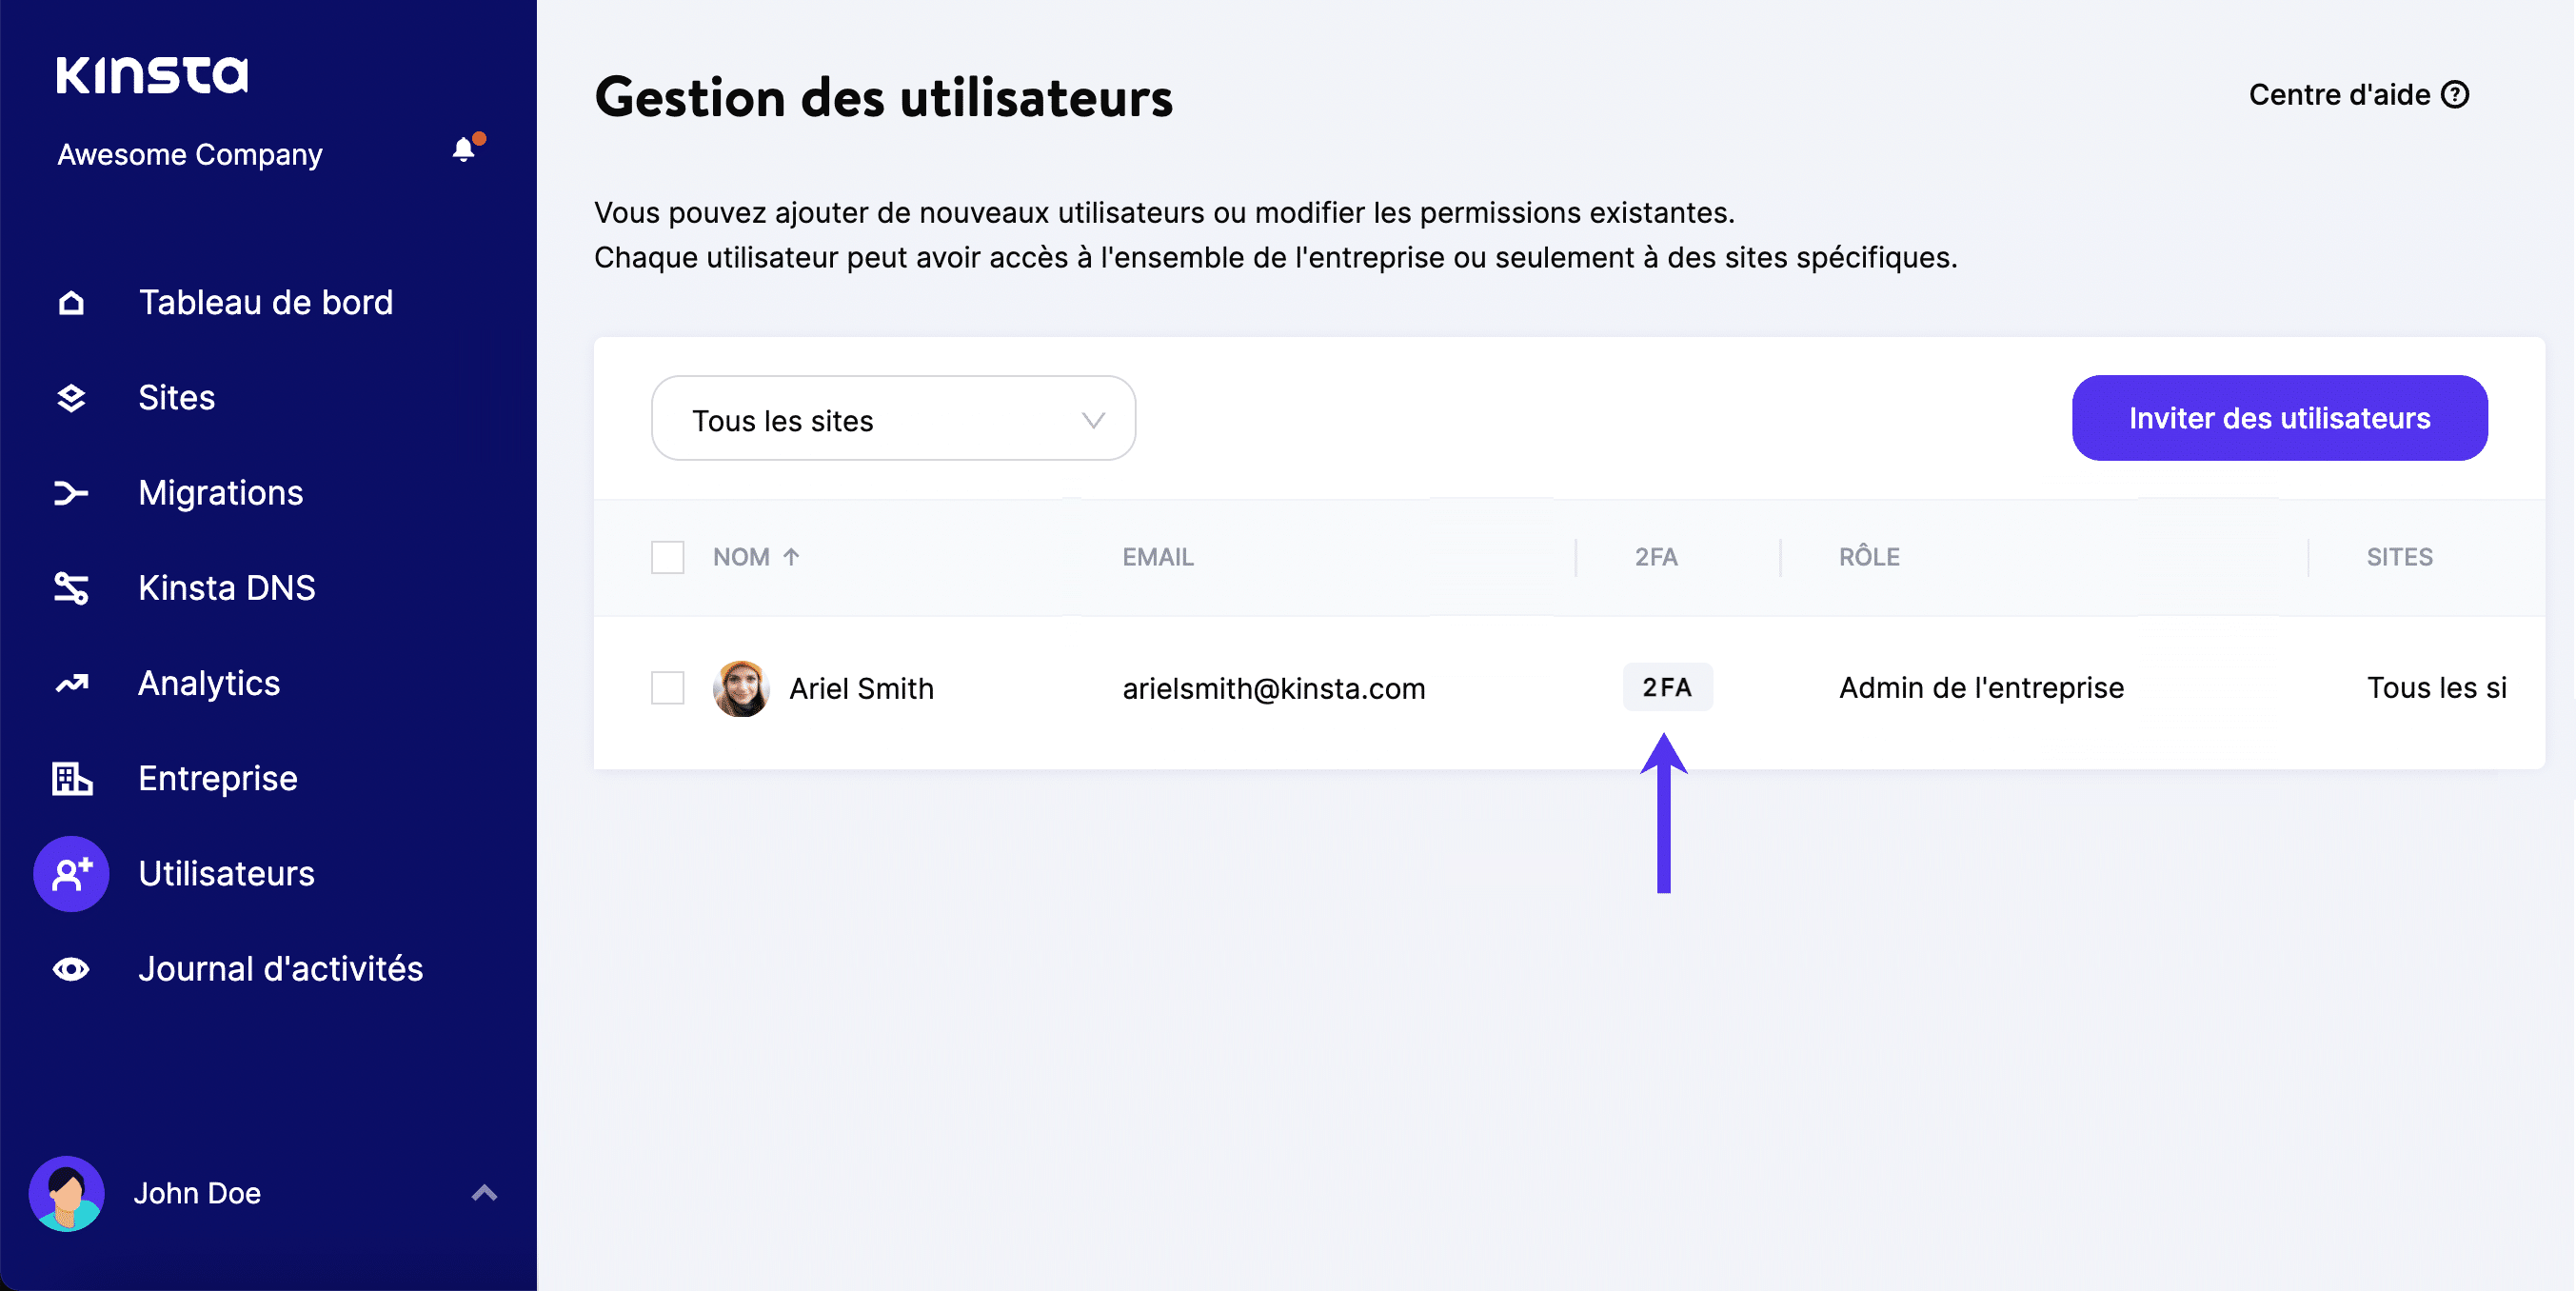Click the Centre d'aide question mark icon

2455,93
